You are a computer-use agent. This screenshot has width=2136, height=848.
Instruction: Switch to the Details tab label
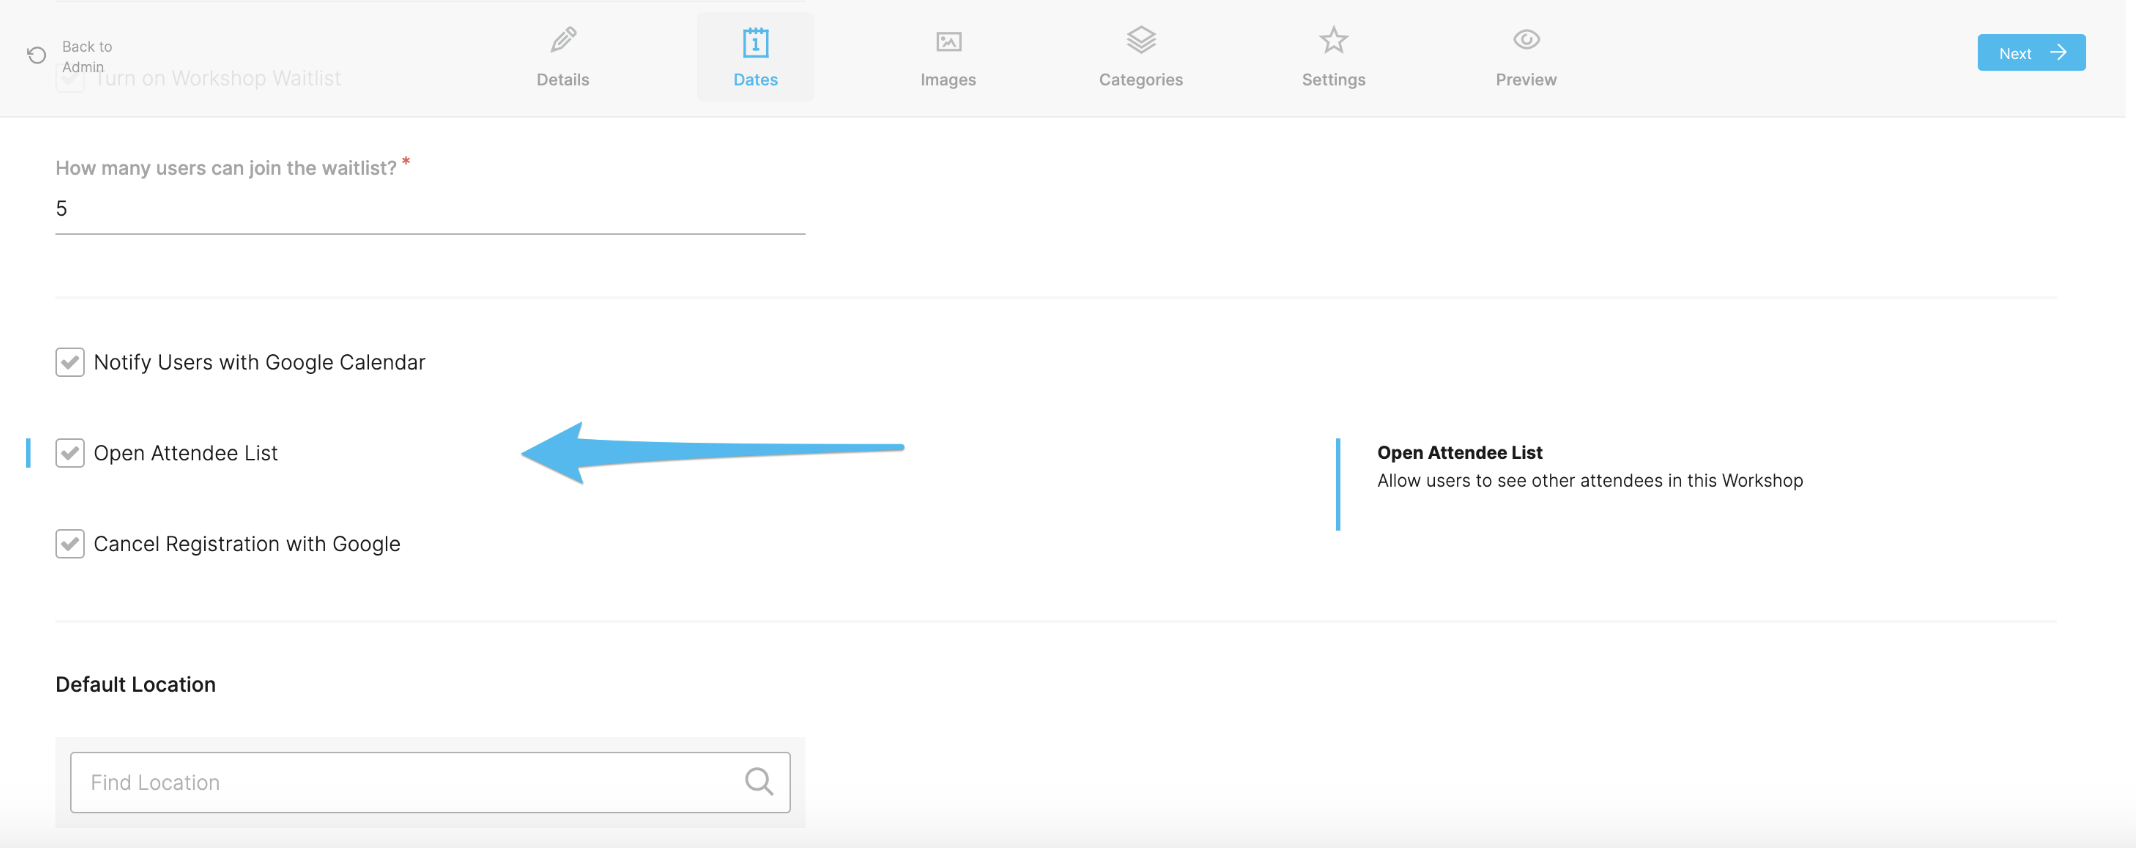click(x=563, y=80)
